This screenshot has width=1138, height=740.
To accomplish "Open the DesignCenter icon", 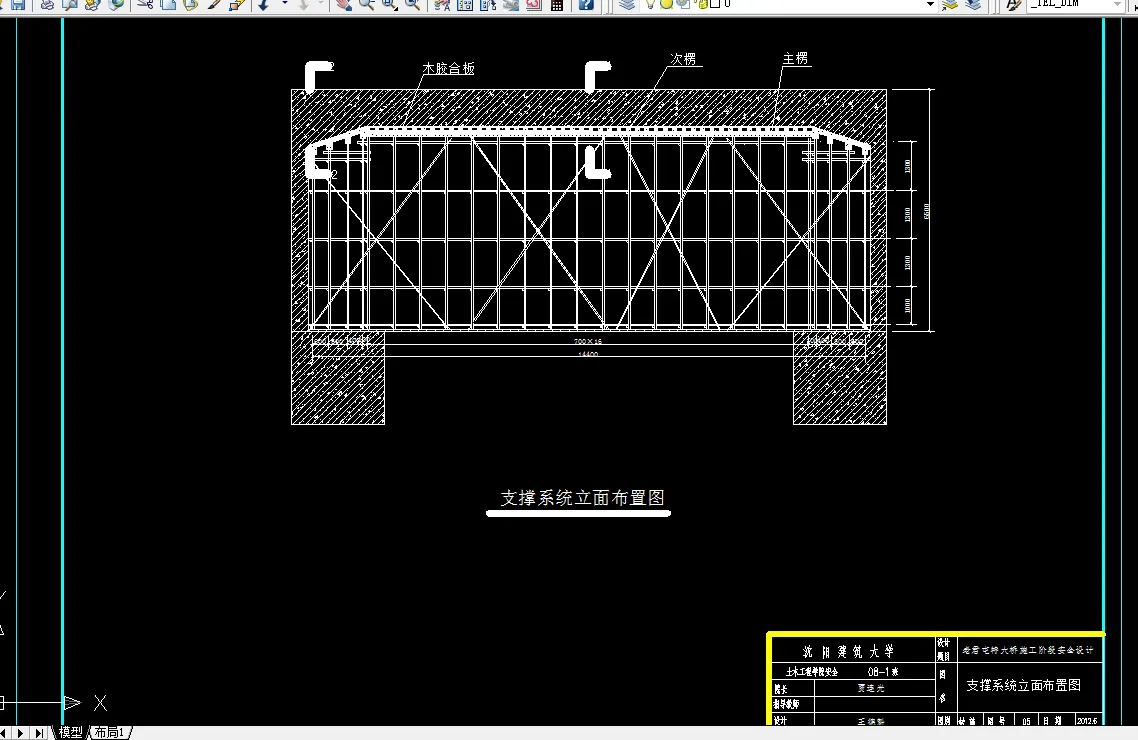I will coord(465,4).
